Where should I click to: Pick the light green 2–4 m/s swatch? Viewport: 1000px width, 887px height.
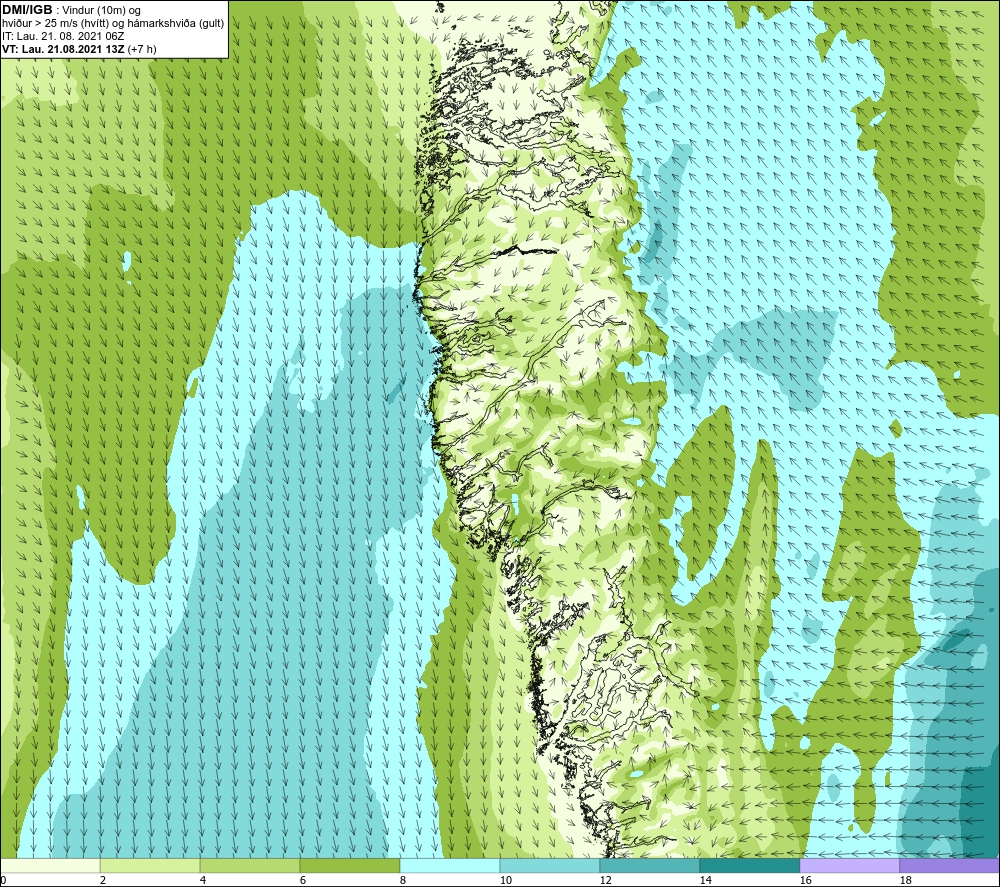tap(150, 865)
